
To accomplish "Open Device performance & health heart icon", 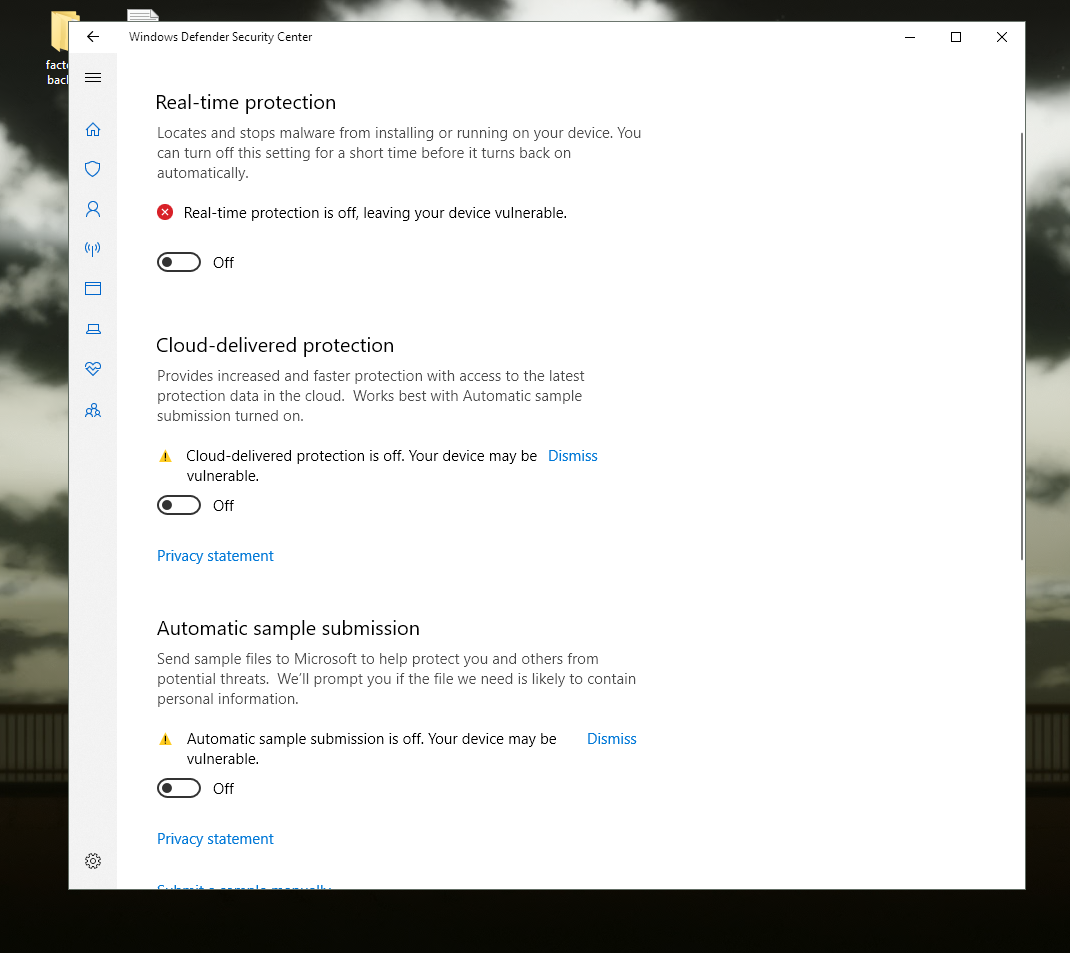I will pos(93,369).
